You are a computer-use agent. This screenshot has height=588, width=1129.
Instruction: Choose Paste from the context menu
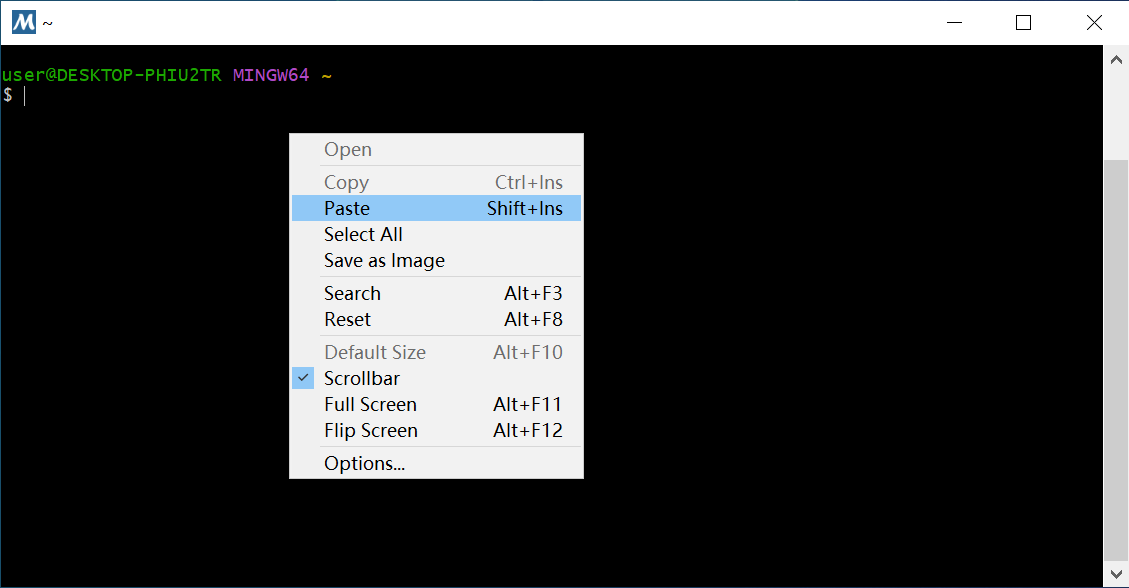tap(347, 209)
